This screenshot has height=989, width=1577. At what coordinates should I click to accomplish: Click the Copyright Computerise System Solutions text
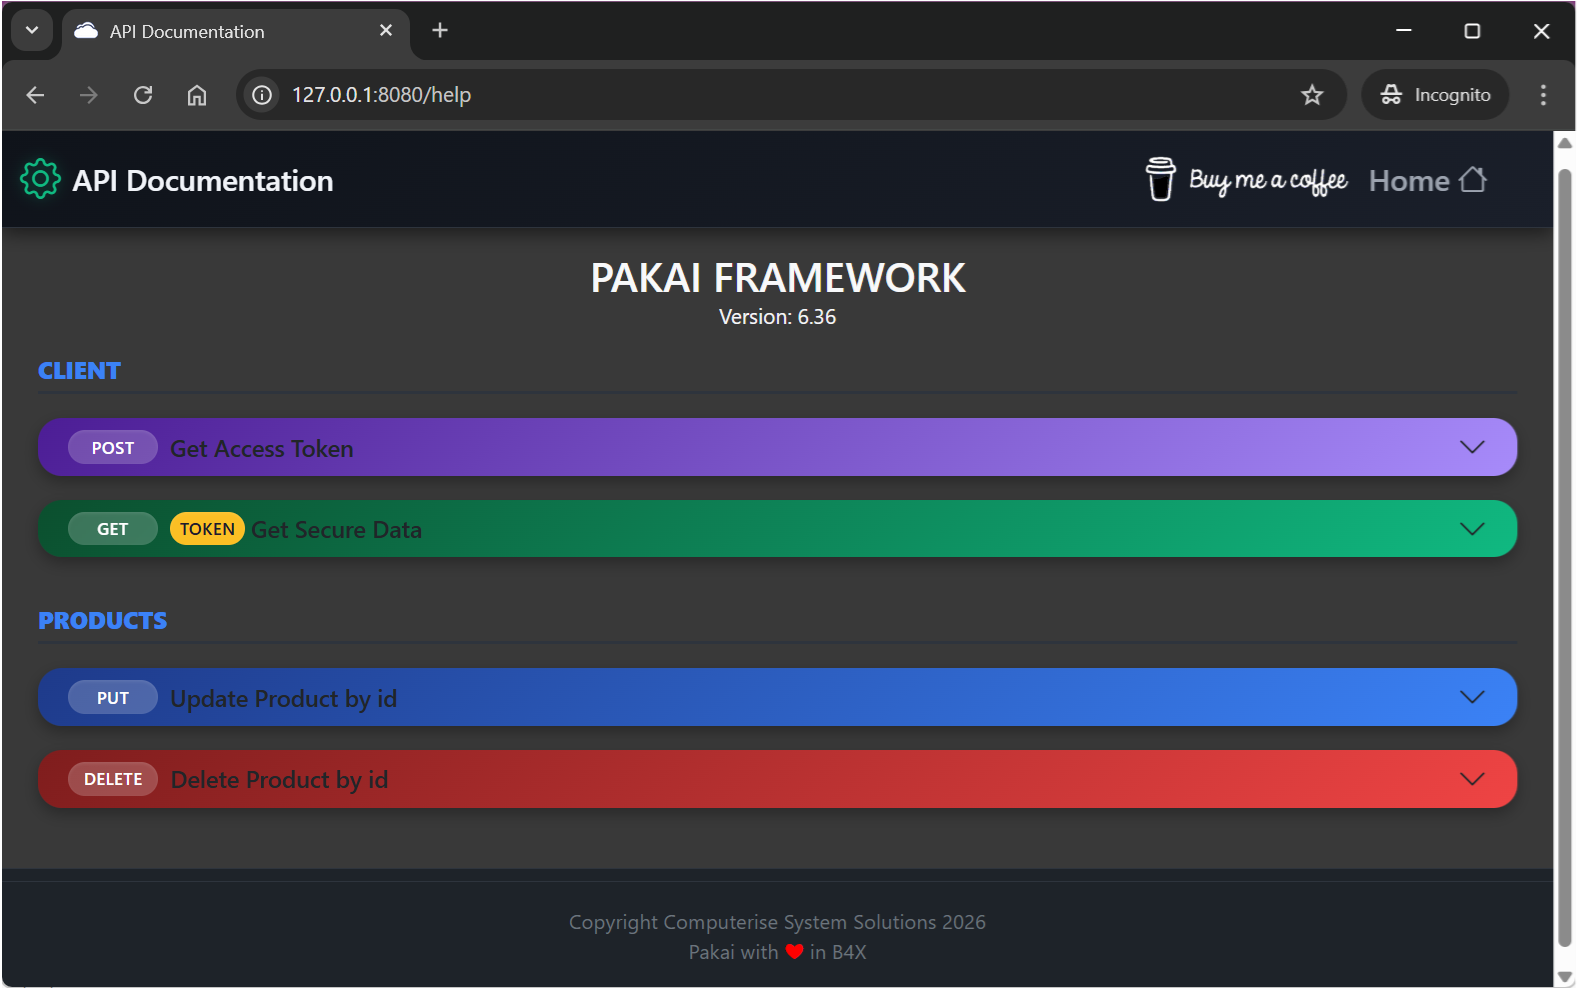click(778, 922)
